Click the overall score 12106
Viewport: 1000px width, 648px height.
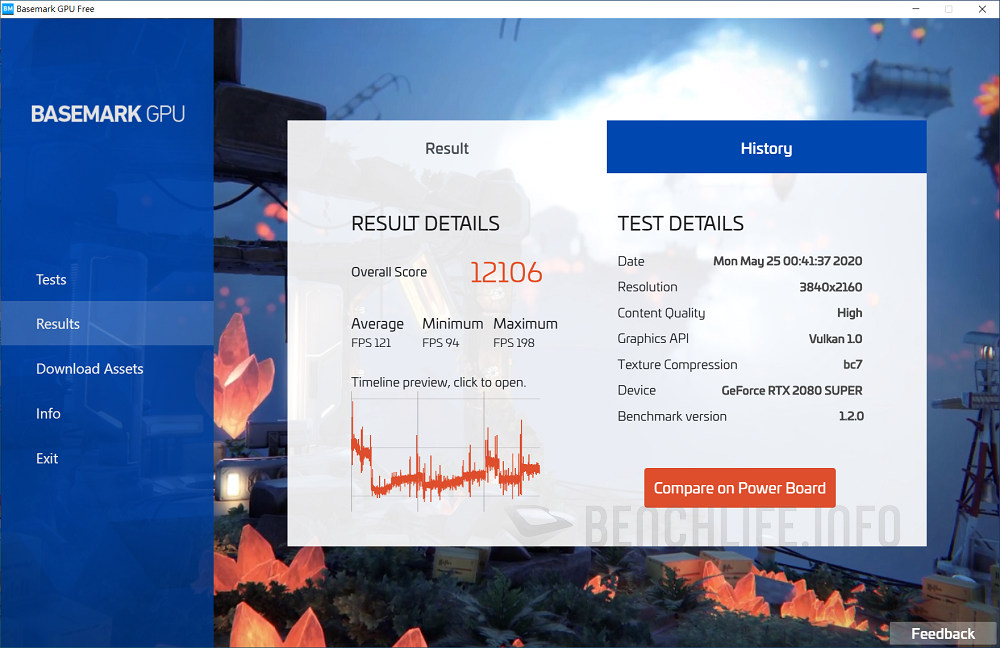506,271
